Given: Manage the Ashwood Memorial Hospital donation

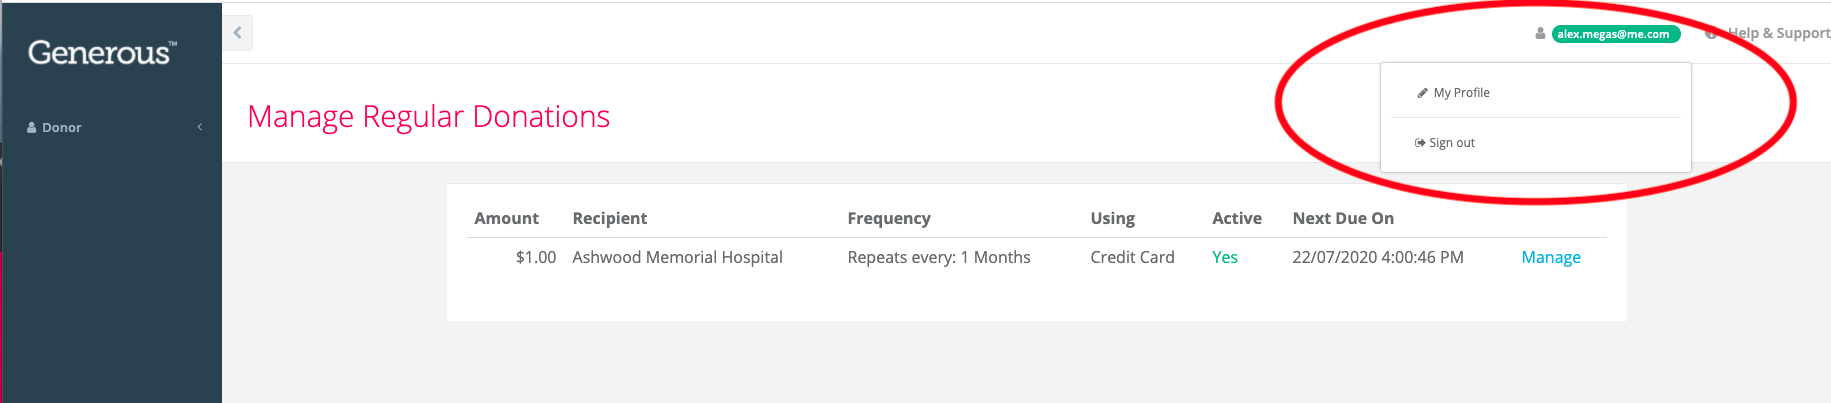Looking at the screenshot, I should tap(1551, 257).
